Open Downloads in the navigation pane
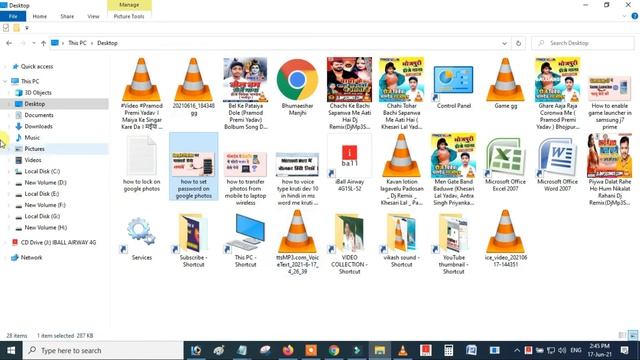 [x=38, y=127]
